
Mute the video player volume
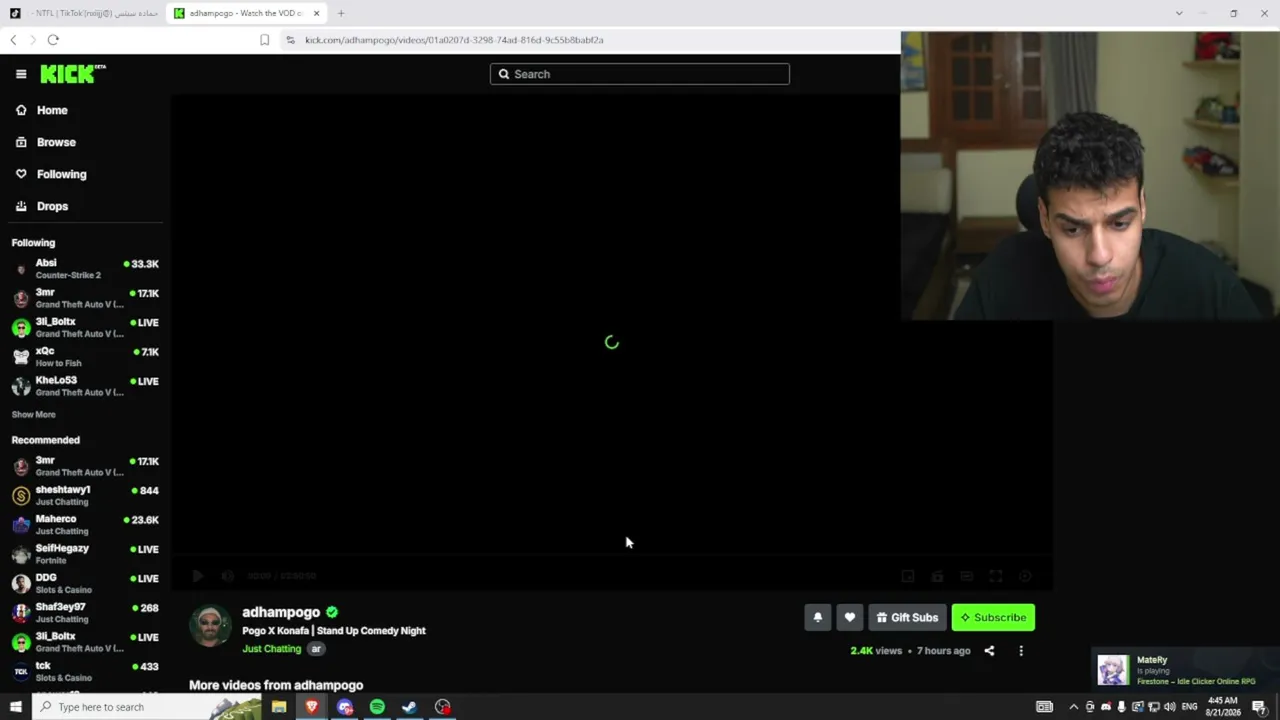click(228, 576)
